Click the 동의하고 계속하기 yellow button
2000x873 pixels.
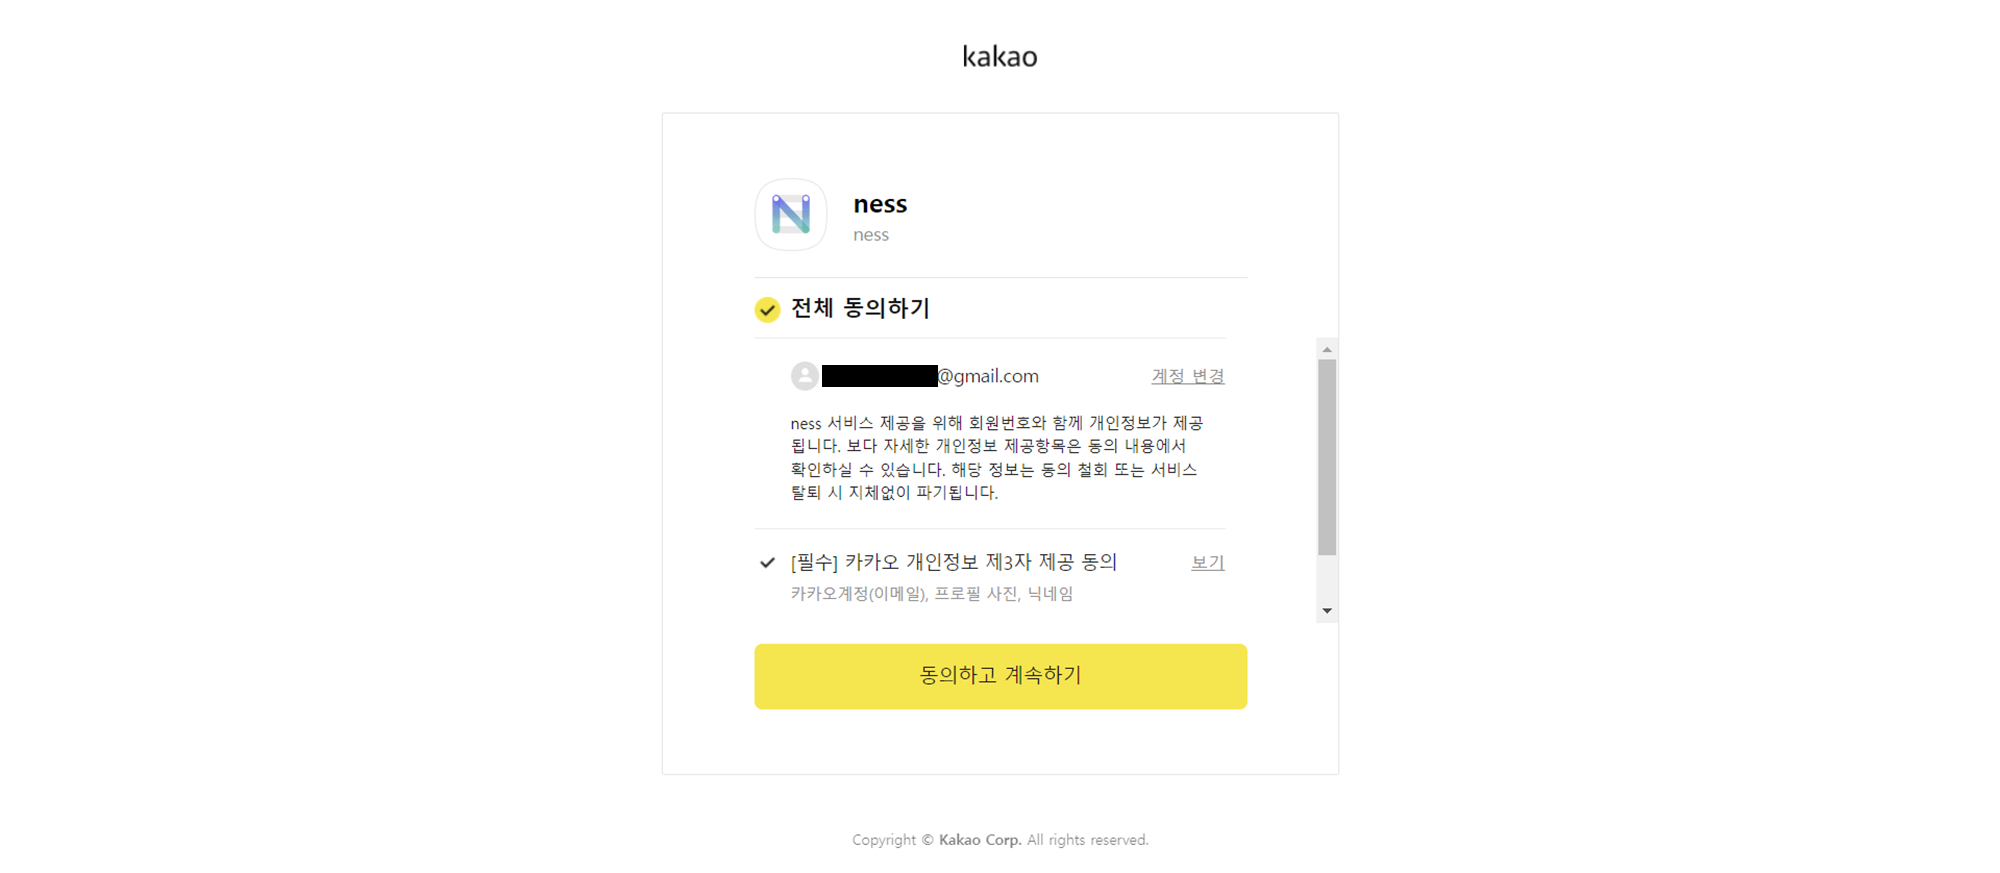click(1000, 676)
